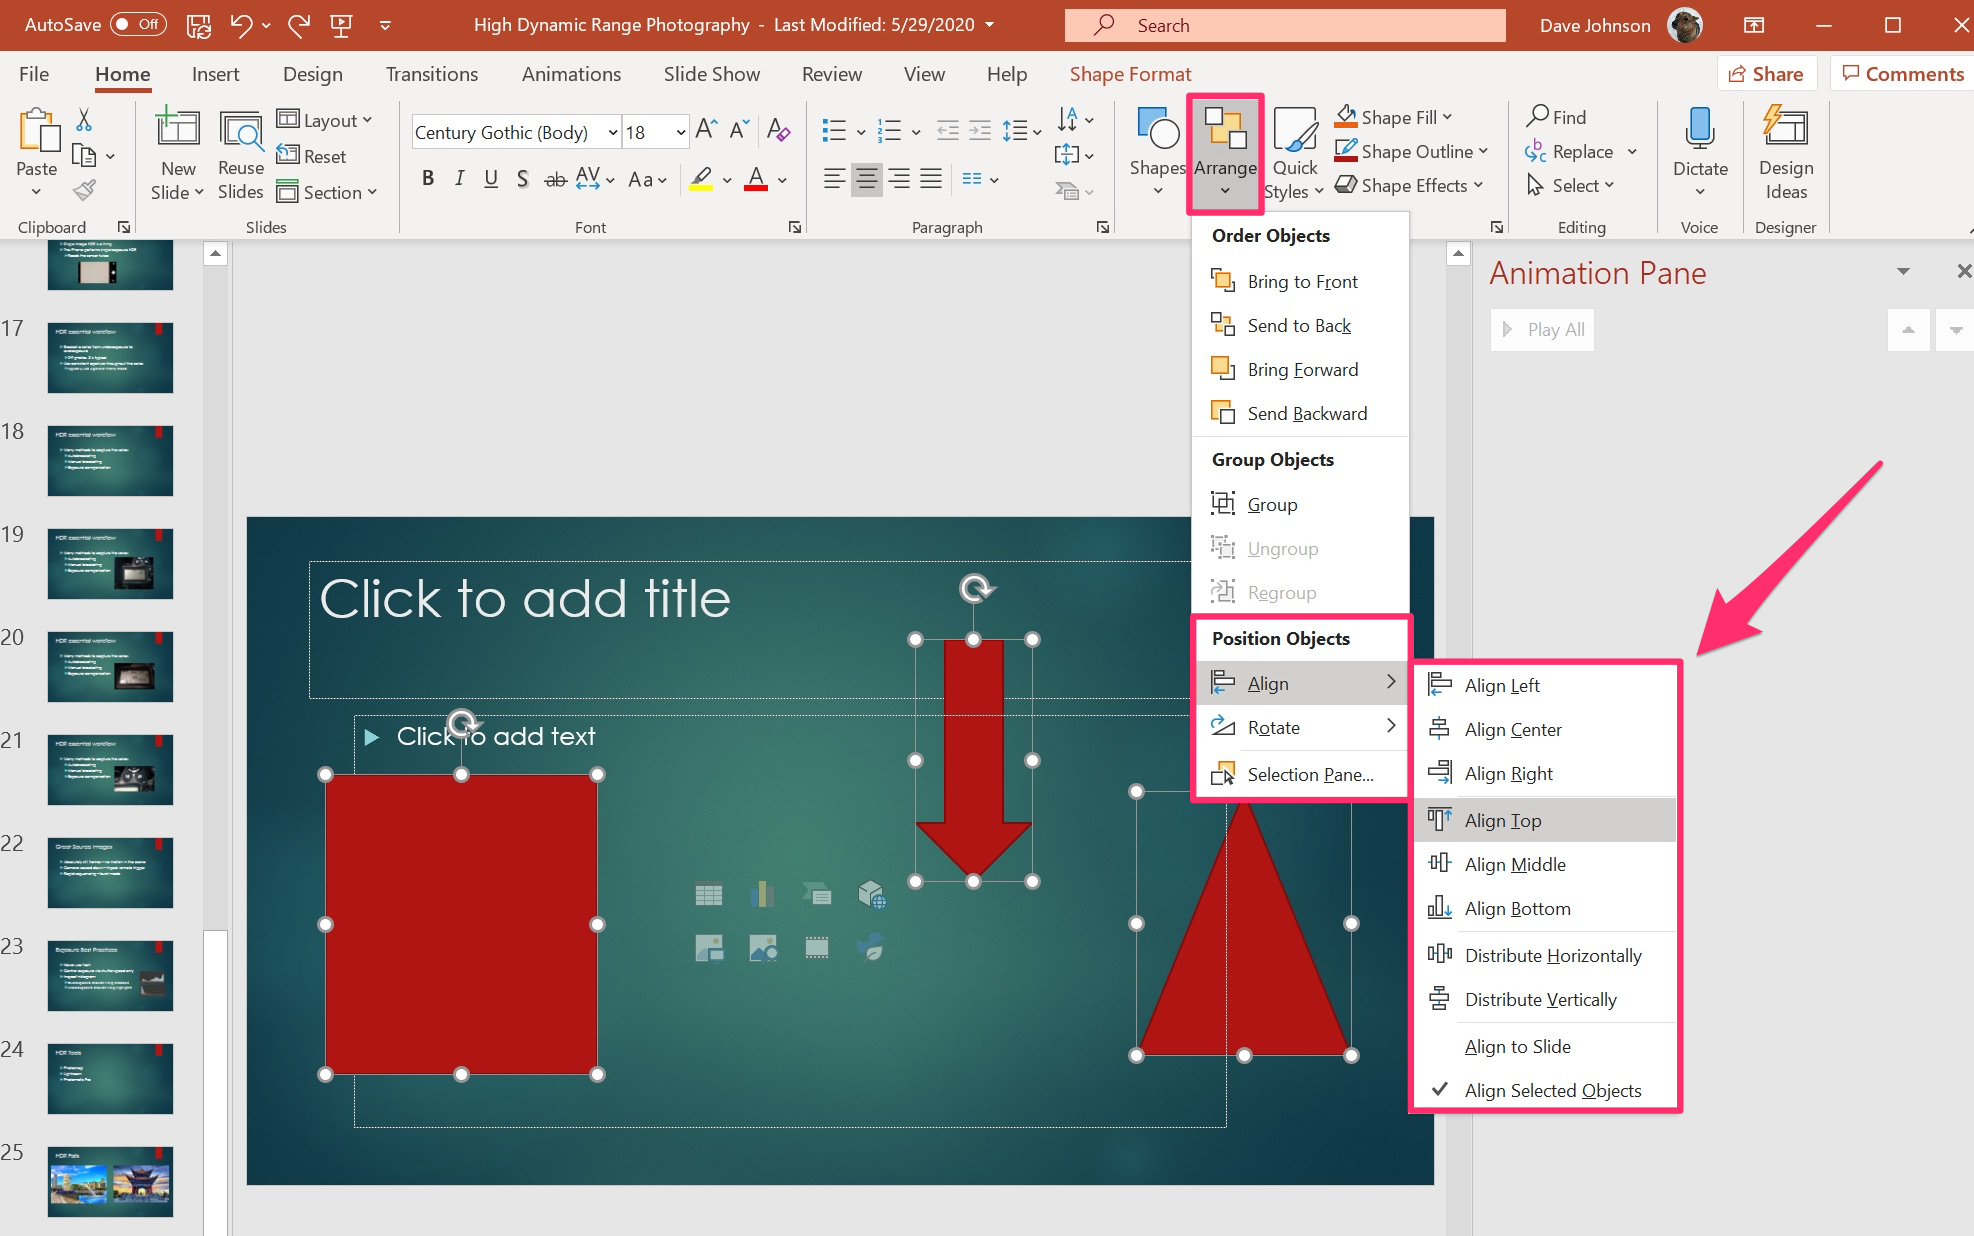The width and height of the screenshot is (1974, 1236).
Task: Click Send to Back option
Action: 1298,326
